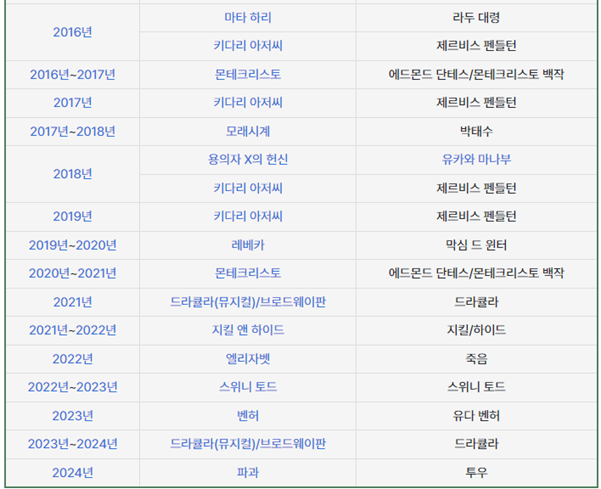Click 몬테크리스토 in the 2016년~2017년 row
601x489 pixels.
coord(248,74)
